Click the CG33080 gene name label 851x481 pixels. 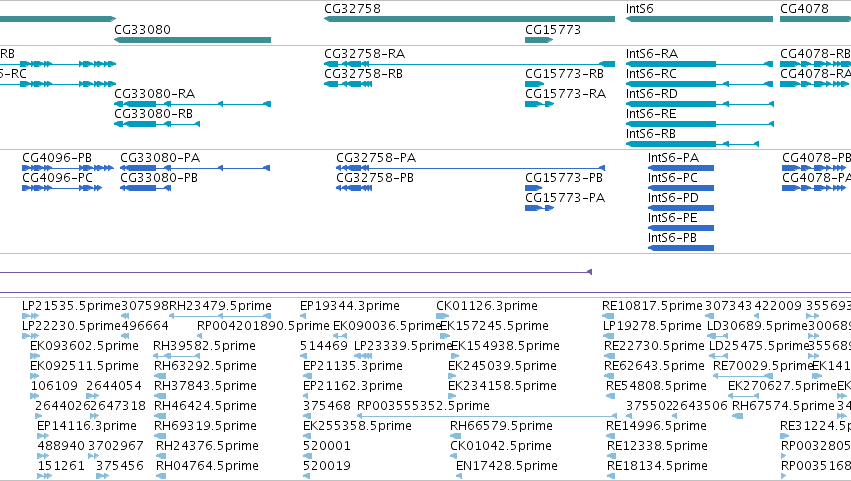point(142,29)
